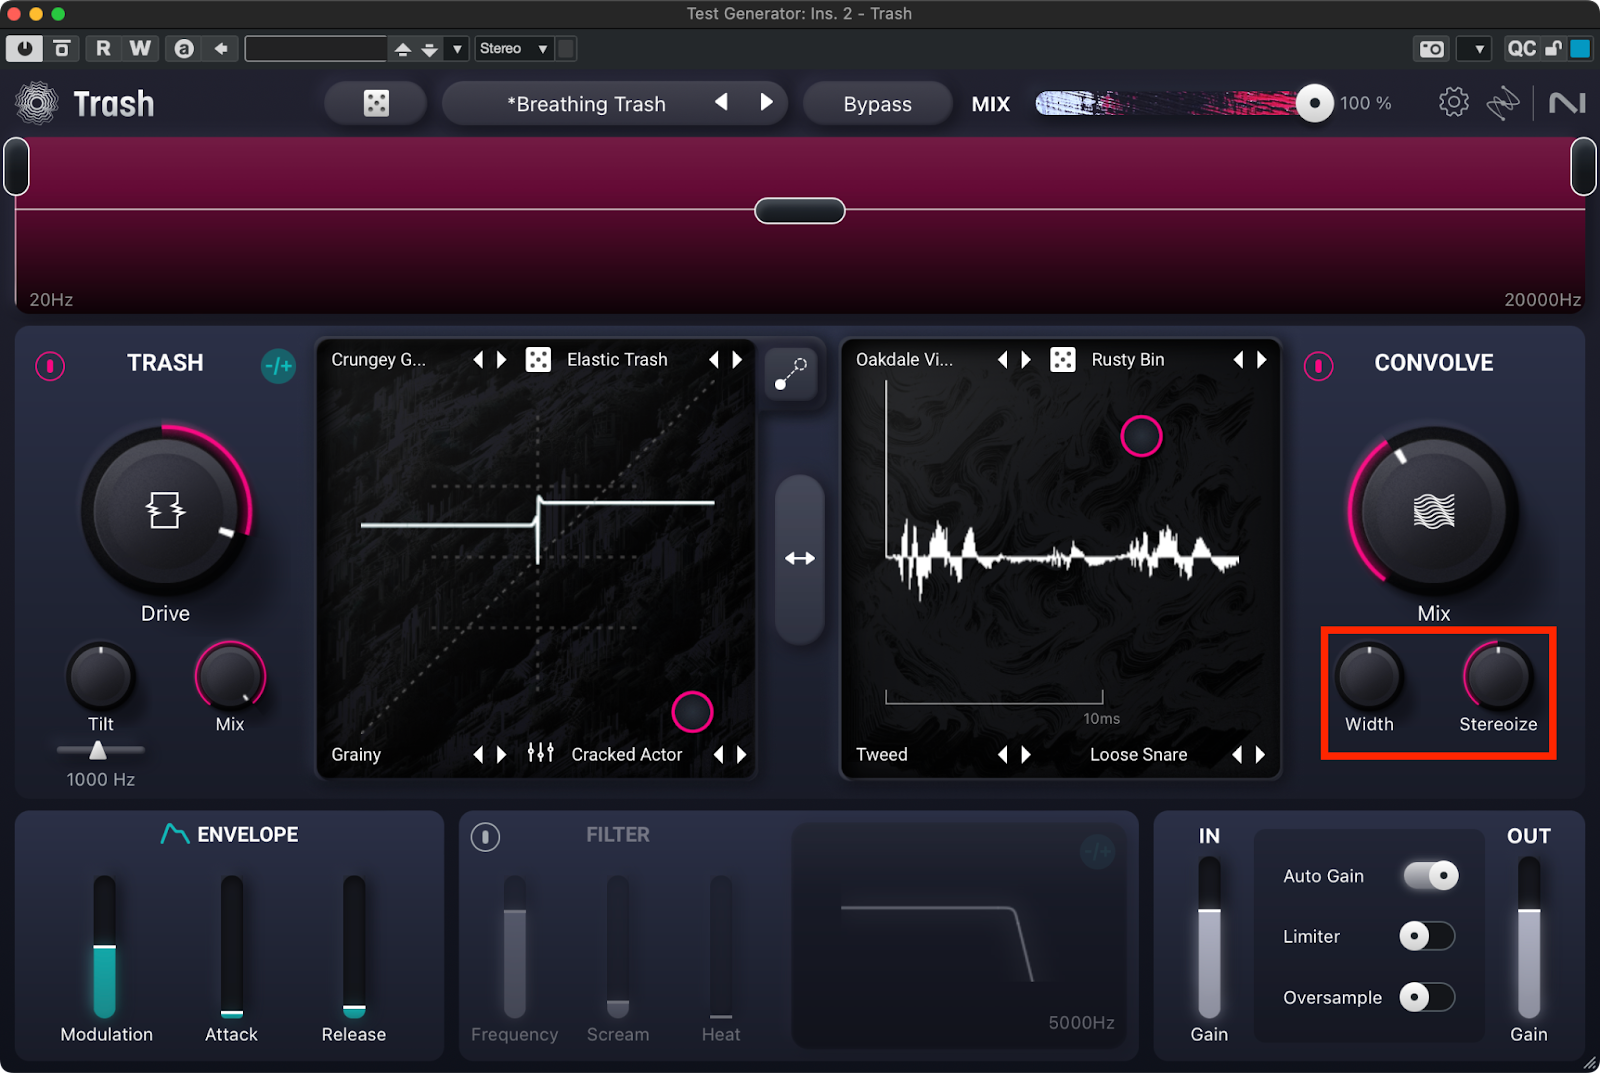Click the iZotope logo next to the gear
Viewport: 1600px width, 1073px height.
pyautogui.click(x=1503, y=103)
